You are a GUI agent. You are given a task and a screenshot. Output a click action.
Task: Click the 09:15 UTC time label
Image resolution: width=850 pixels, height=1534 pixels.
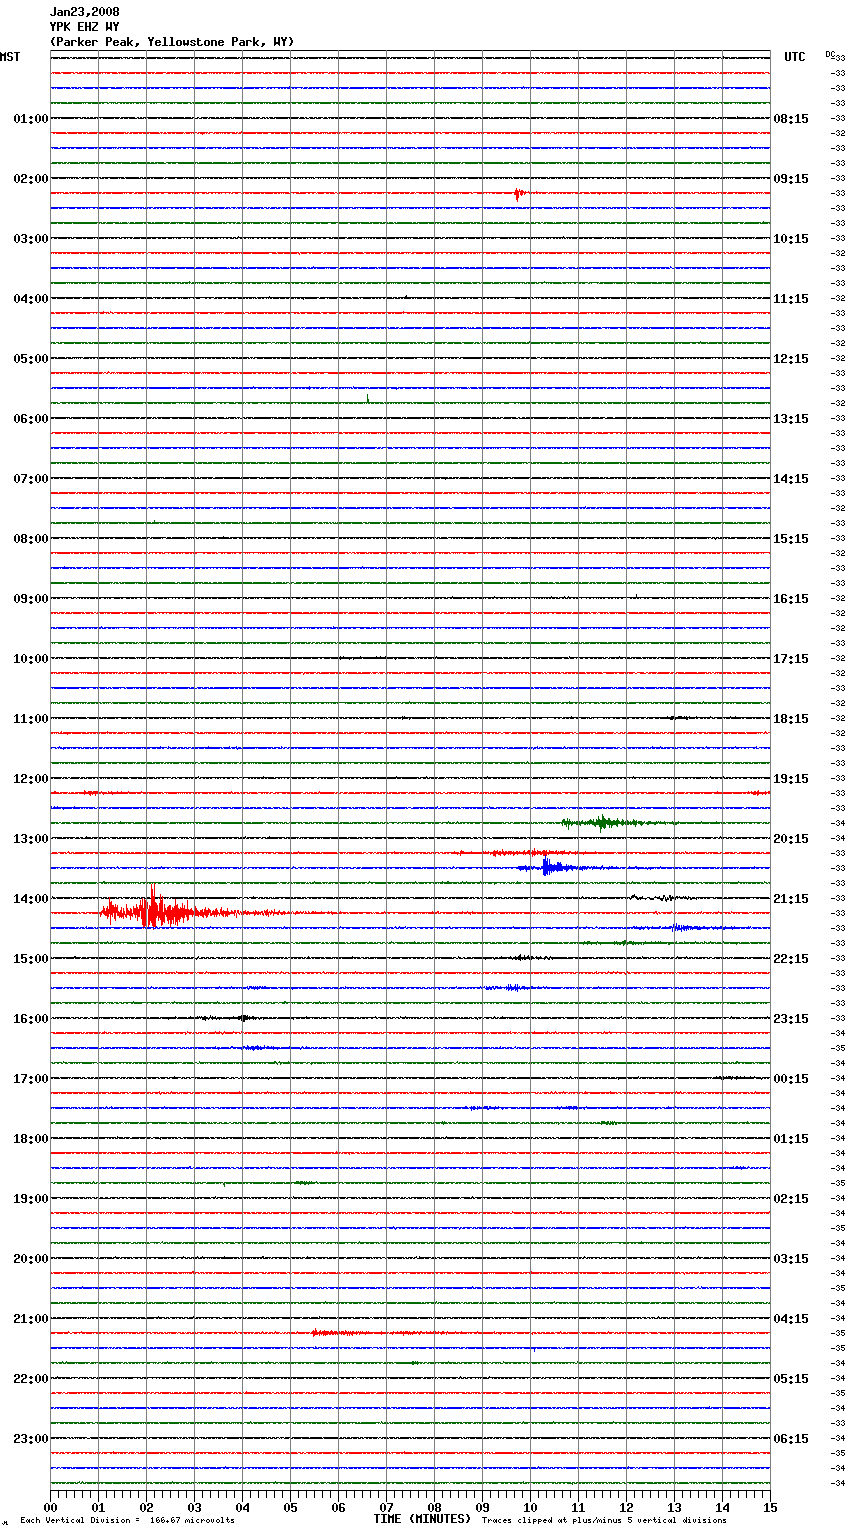coord(791,179)
